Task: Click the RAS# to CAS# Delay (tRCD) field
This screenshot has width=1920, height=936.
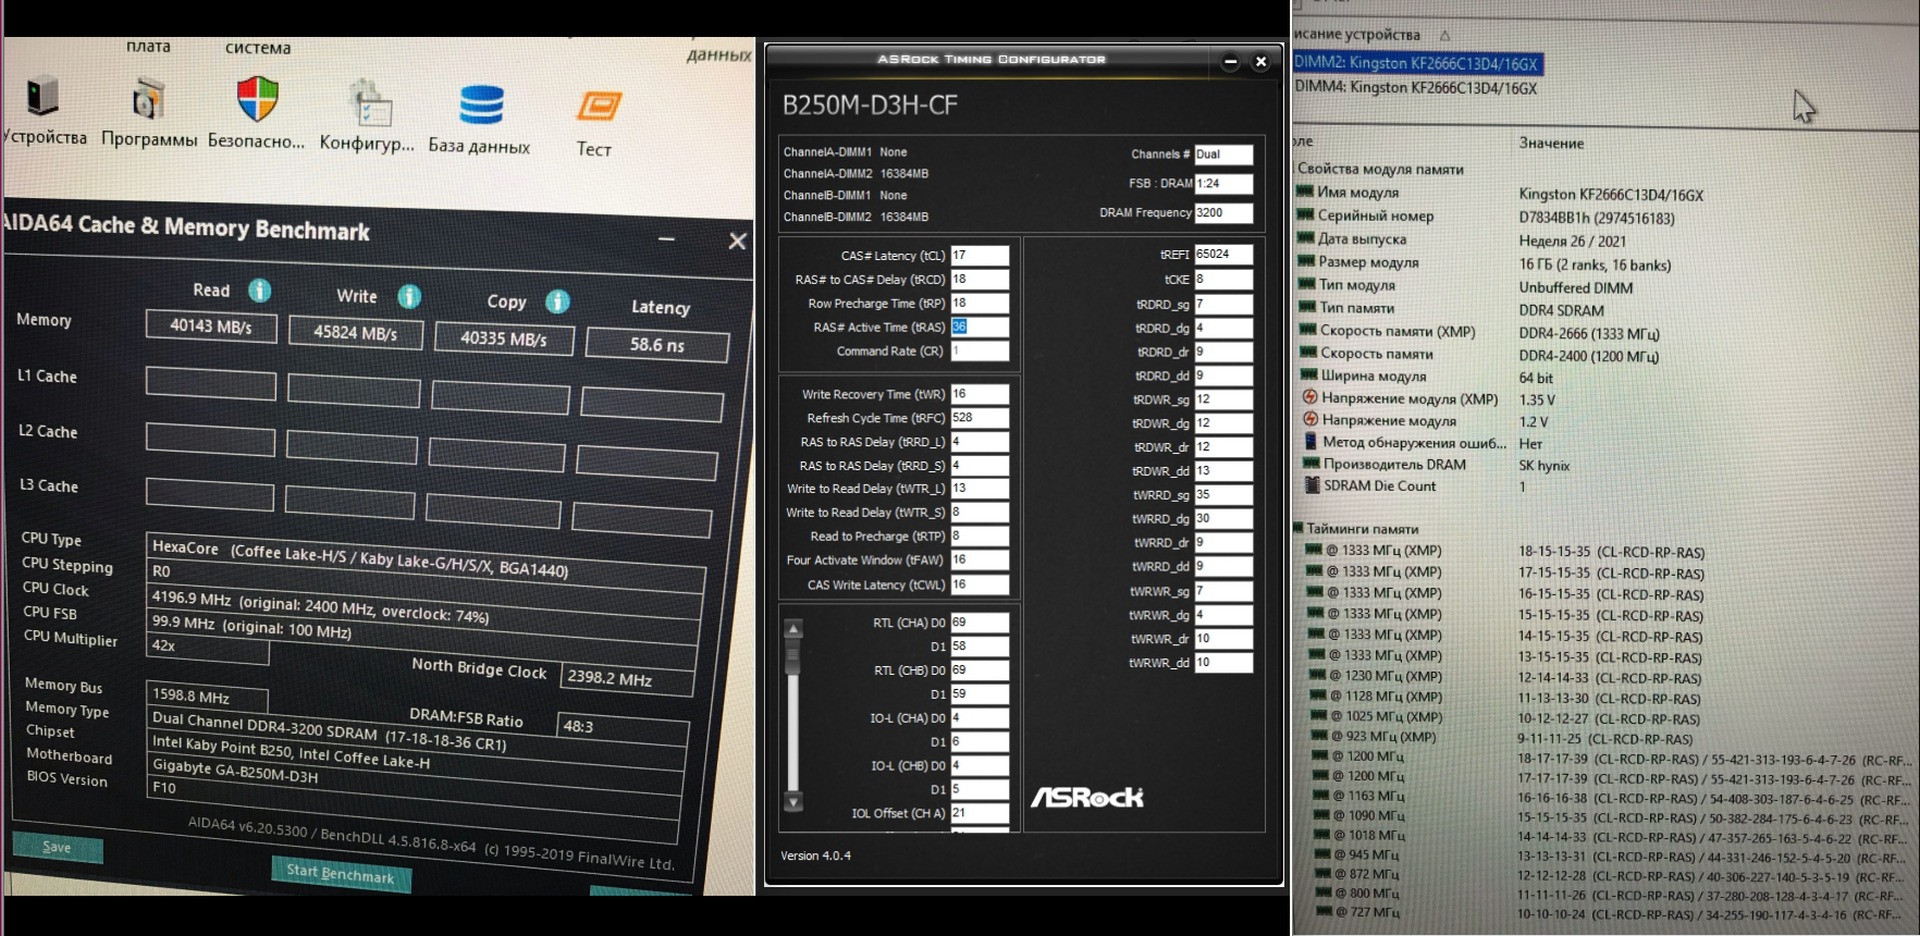Action: pos(979,279)
